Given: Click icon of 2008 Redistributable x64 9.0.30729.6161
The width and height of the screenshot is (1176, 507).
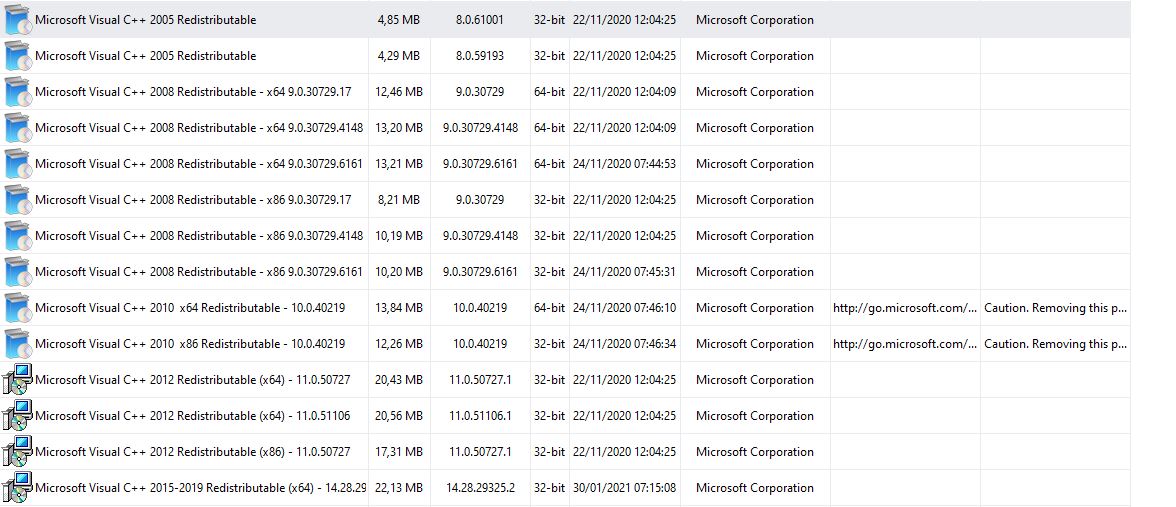Looking at the screenshot, I should coord(18,164).
